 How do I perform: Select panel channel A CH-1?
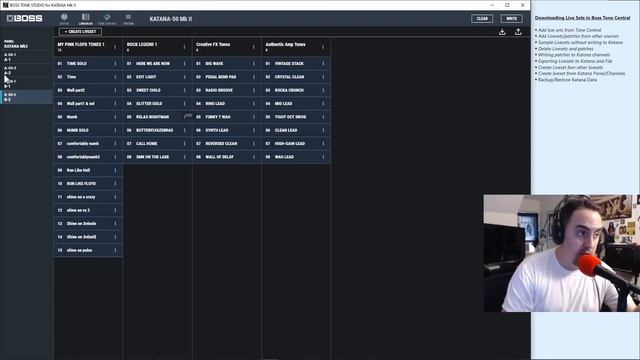pyautogui.click(x=26, y=57)
